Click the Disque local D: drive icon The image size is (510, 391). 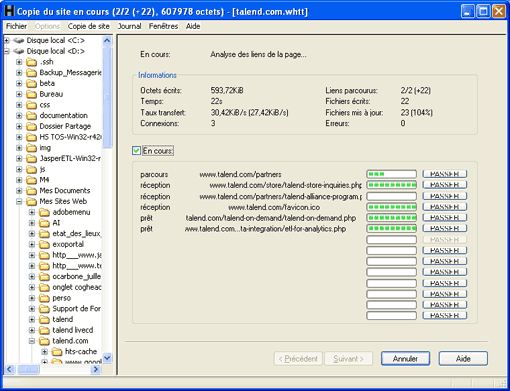click(19, 51)
